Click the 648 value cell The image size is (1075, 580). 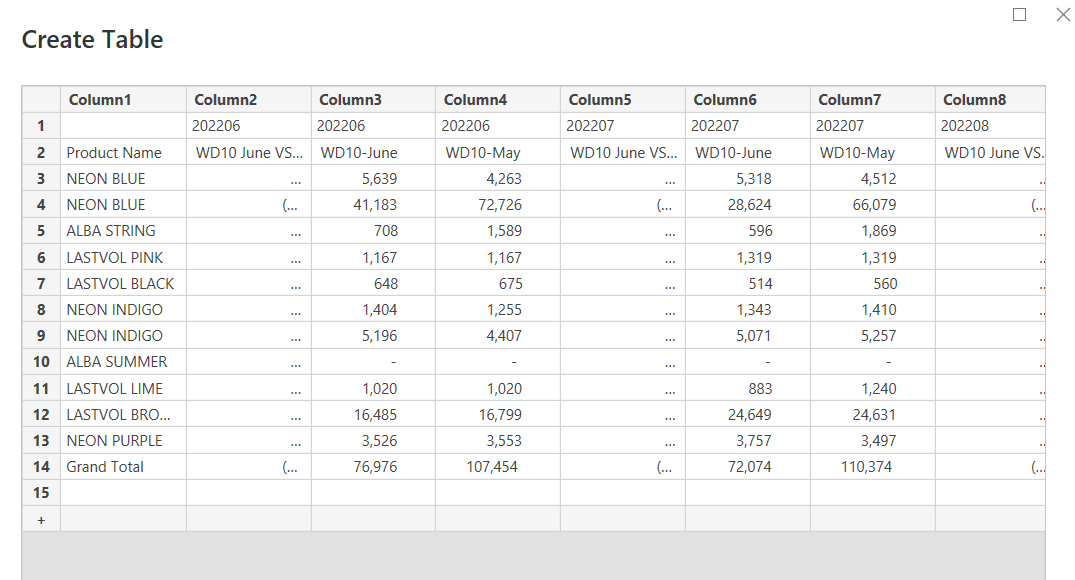point(374,283)
